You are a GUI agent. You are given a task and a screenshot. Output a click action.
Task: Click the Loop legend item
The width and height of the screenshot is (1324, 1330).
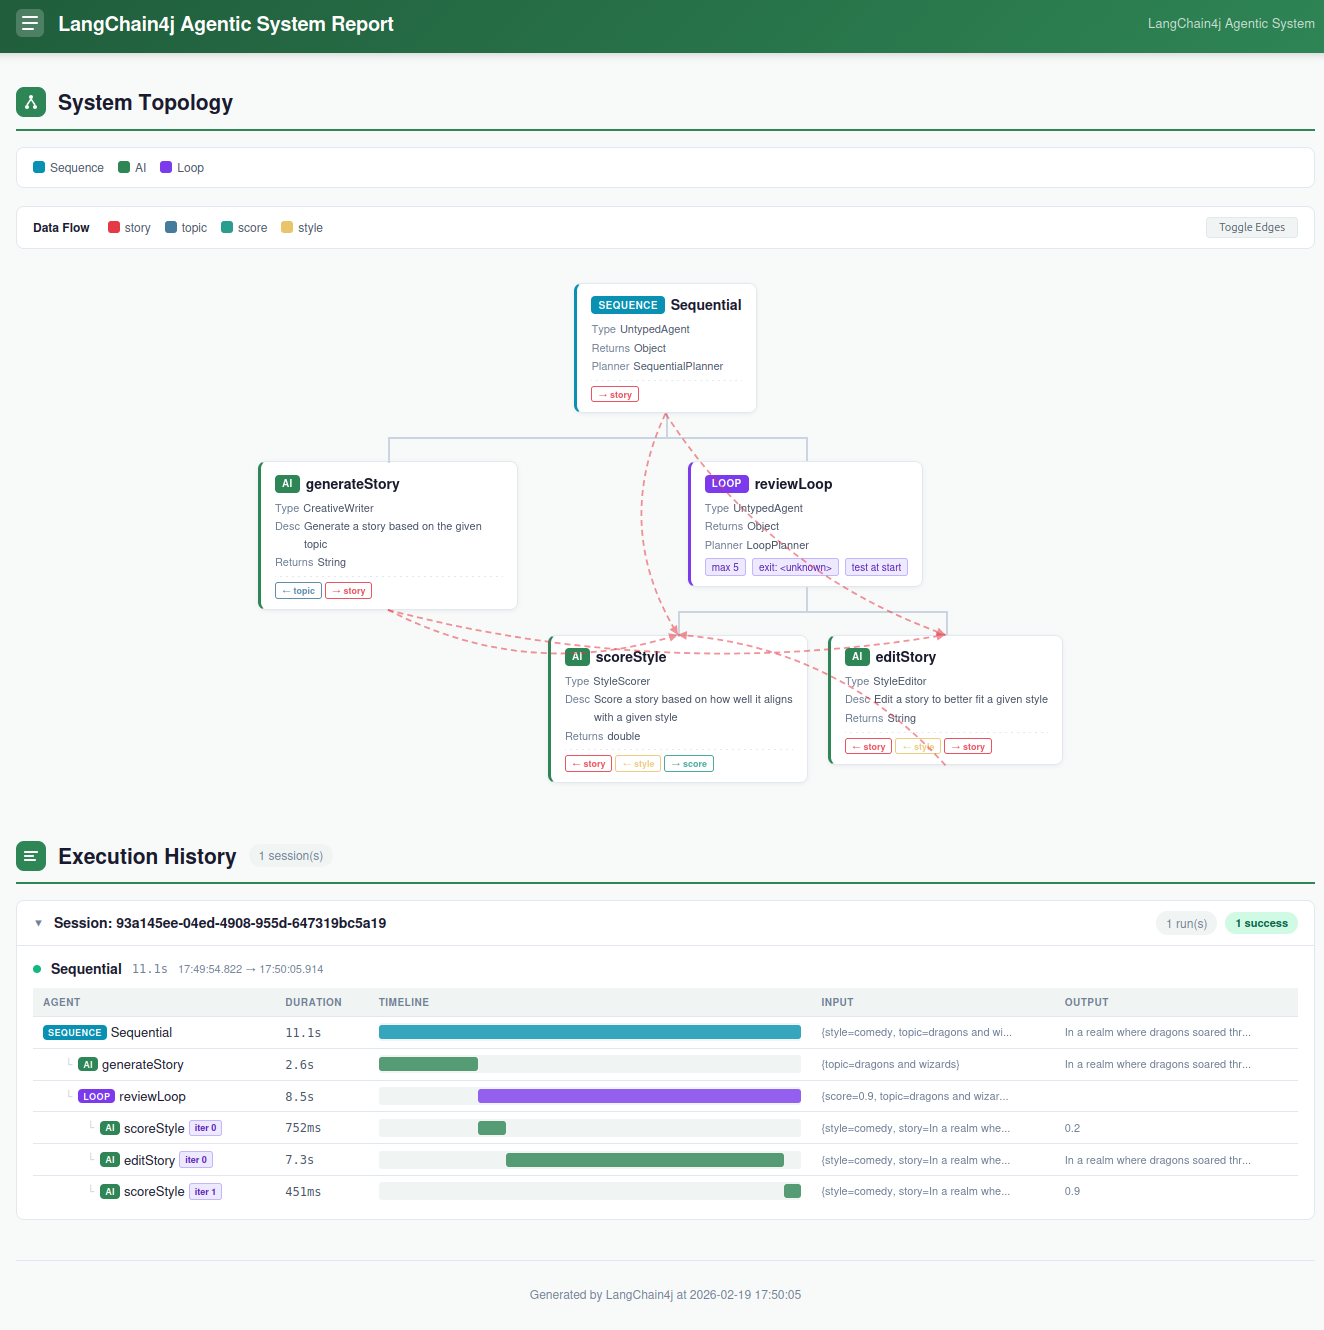(x=182, y=168)
